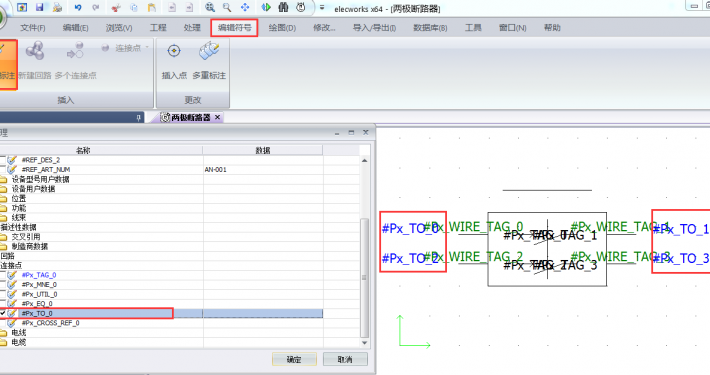Screen dimensions: 710x375
Task: Click the Print icon in quick toolbar
Action: pyautogui.click(x=57, y=7)
